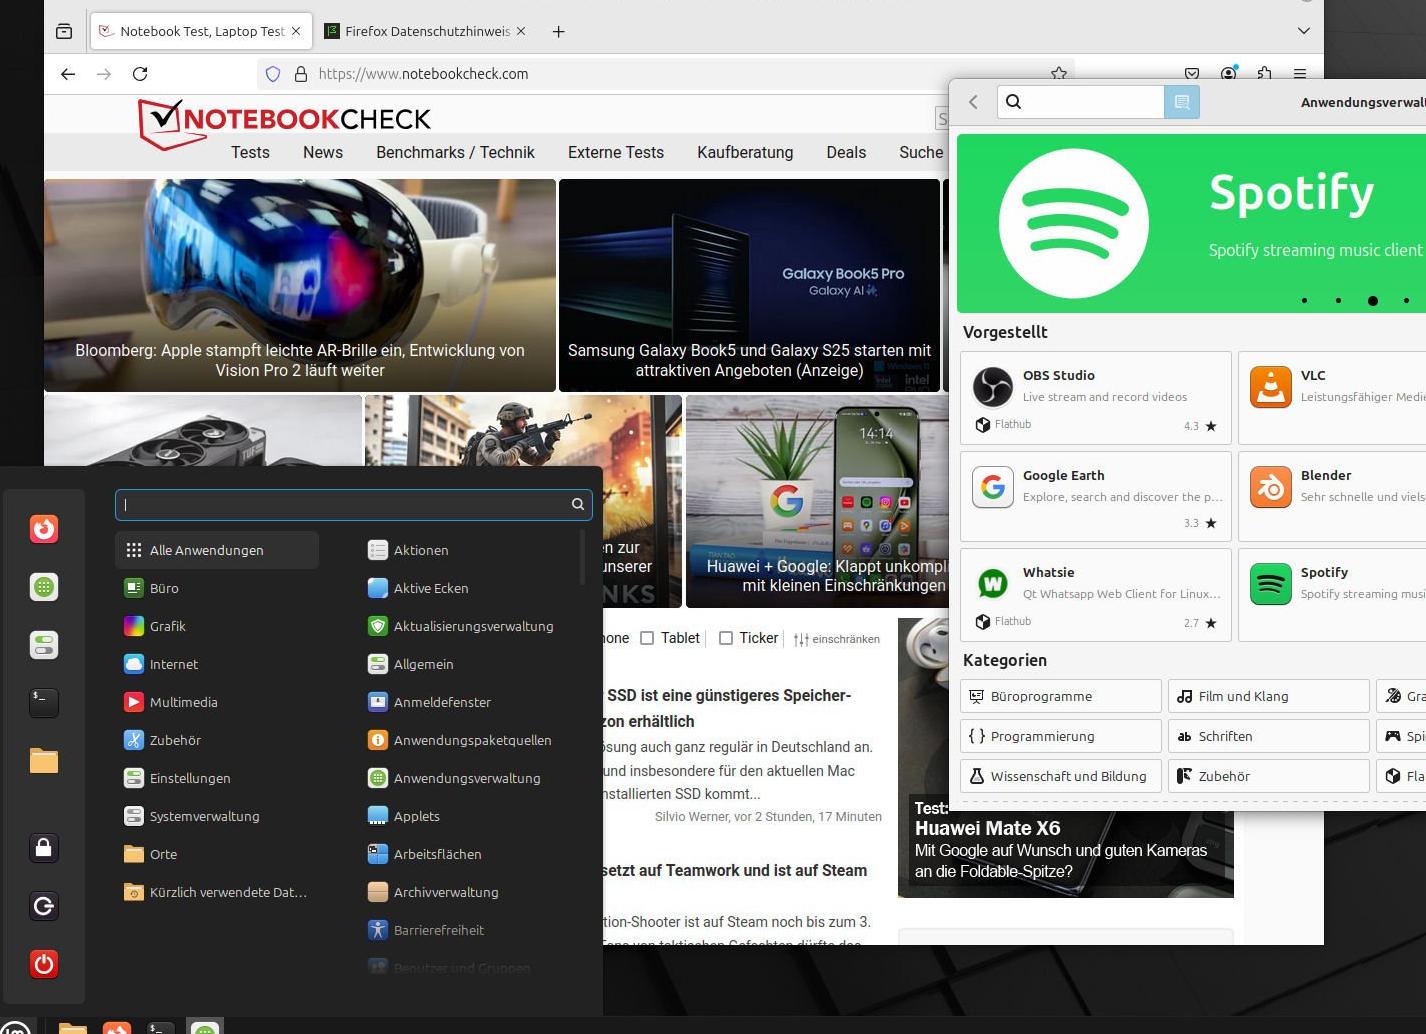Open the Kaufberatung menu item

click(745, 152)
